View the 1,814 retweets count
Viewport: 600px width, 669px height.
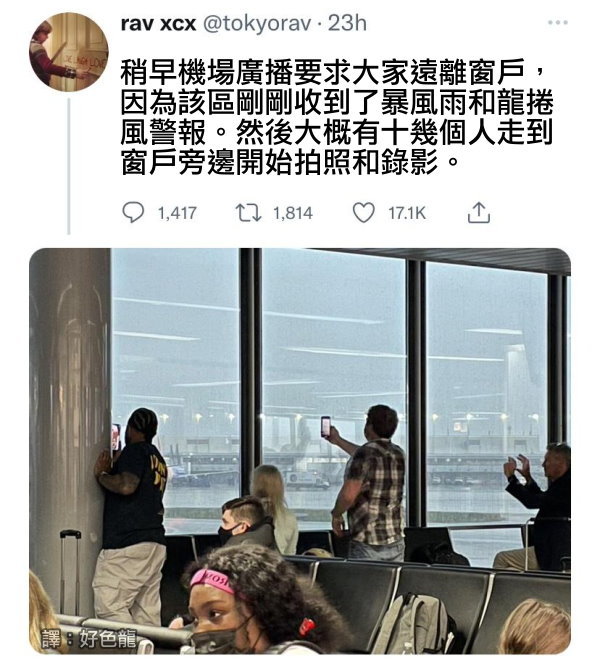coord(293,213)
